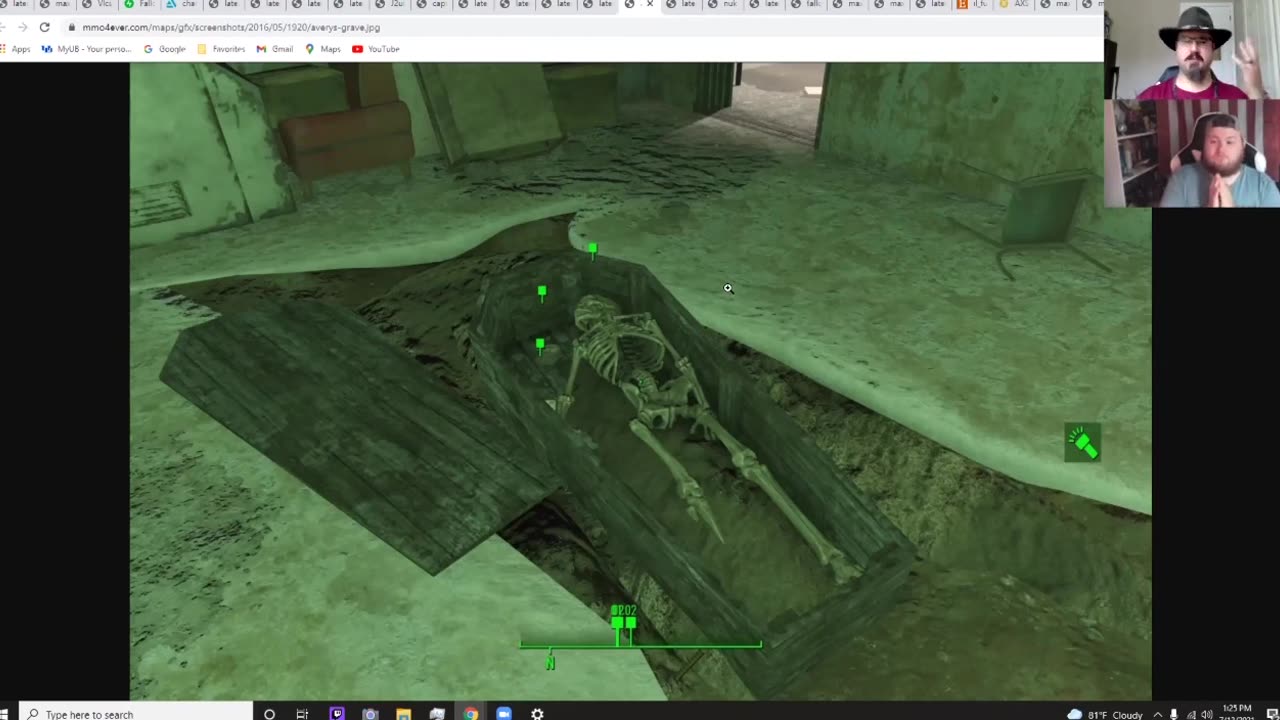
Task: Open Cortana from the taskbar circle
Action: point(269,714)
